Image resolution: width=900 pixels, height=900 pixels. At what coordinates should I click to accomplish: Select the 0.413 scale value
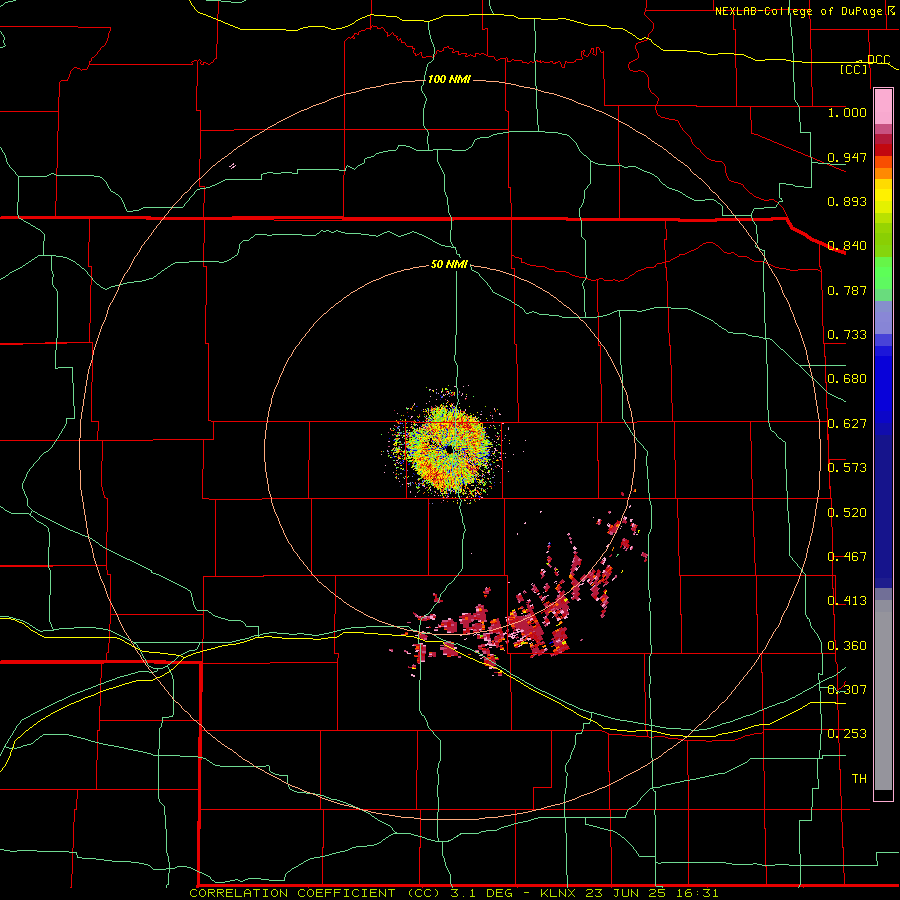pos(847,601)
